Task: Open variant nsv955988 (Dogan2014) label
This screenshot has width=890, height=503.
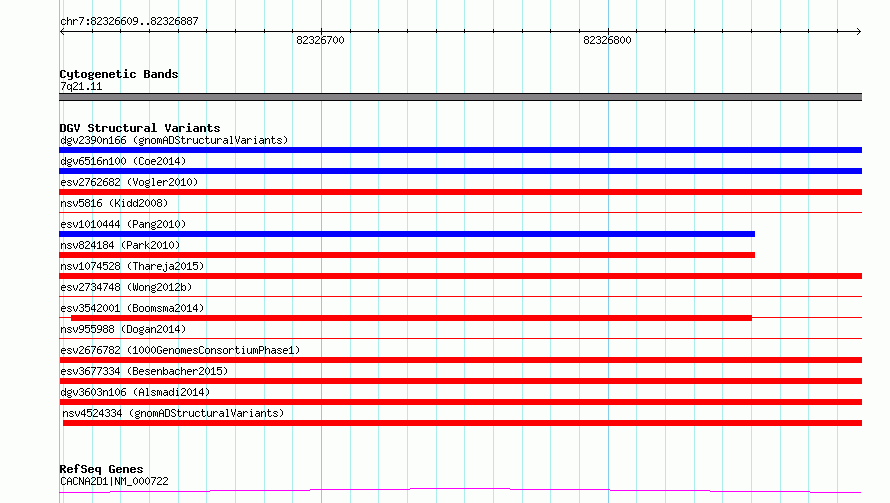Action: (x=123, y=329)
